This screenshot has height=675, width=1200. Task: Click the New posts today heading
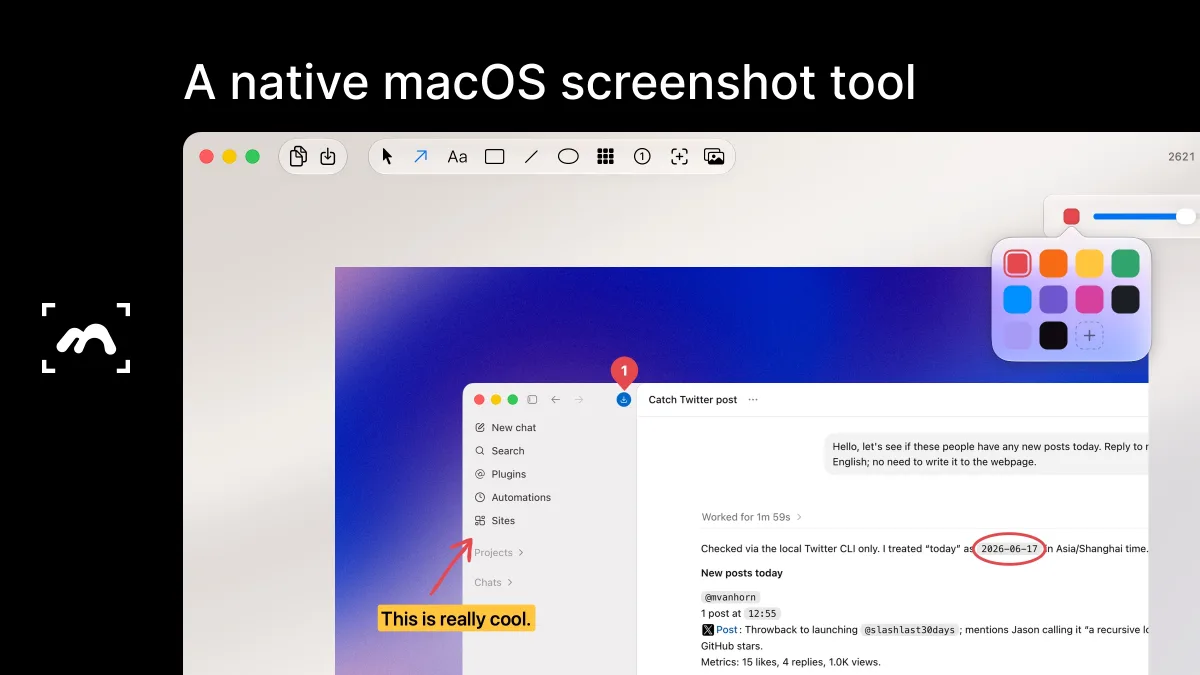pyautogui.click(x=742, y=573)
